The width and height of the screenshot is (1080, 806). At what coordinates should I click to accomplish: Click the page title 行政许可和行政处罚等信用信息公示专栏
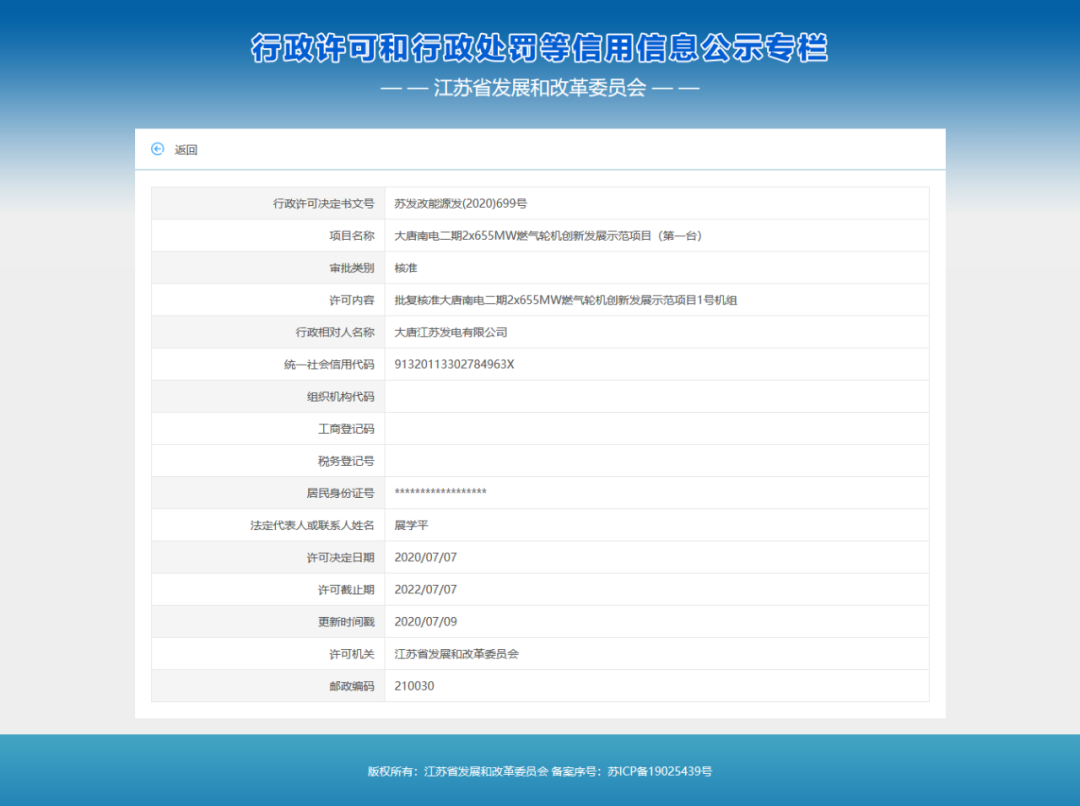[539, 47]
